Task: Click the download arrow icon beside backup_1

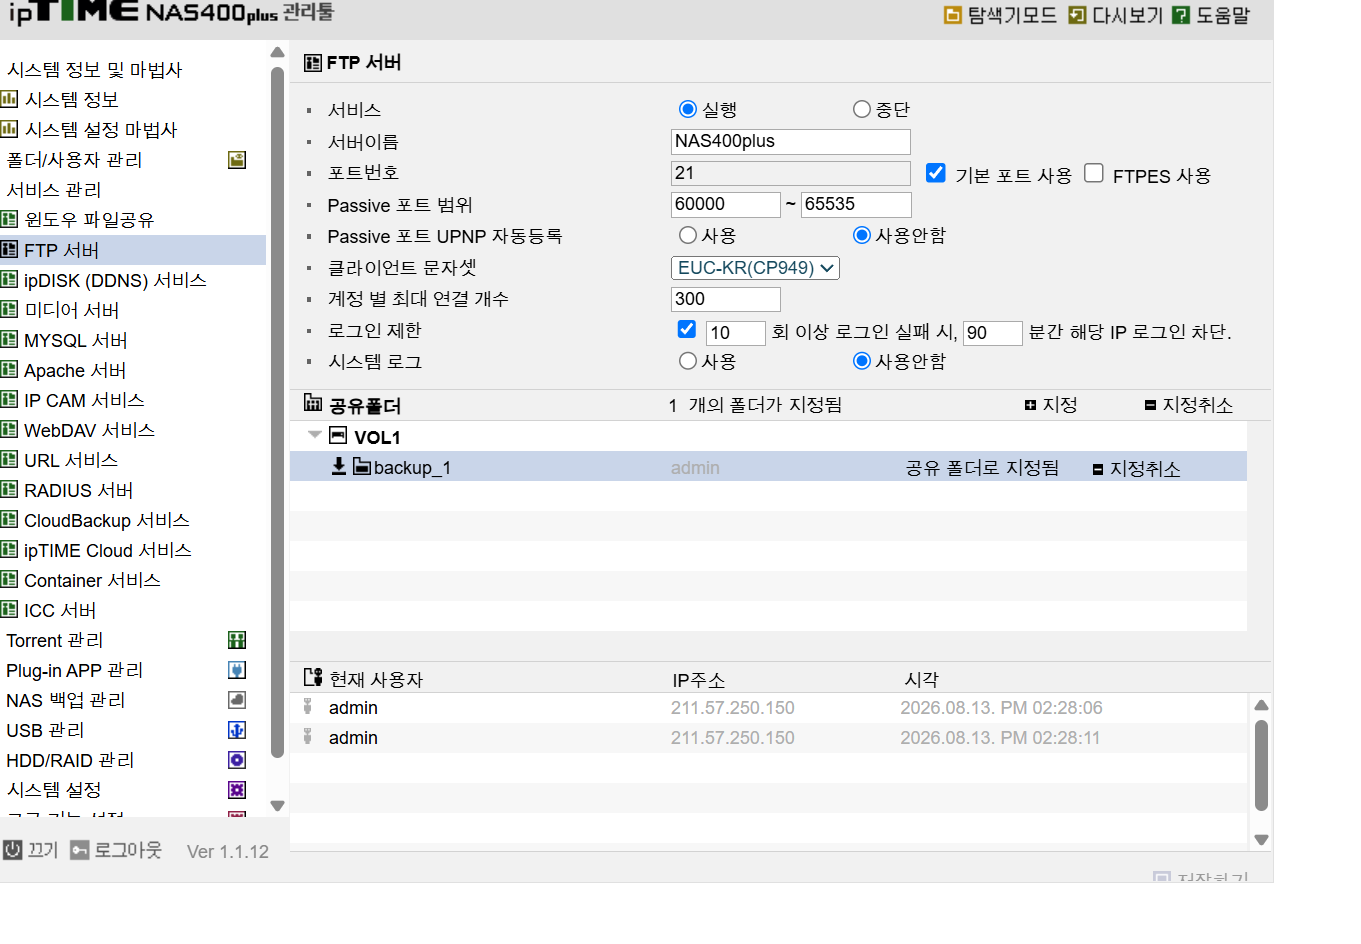Action: pyautogui.click(x=339, y=466)
